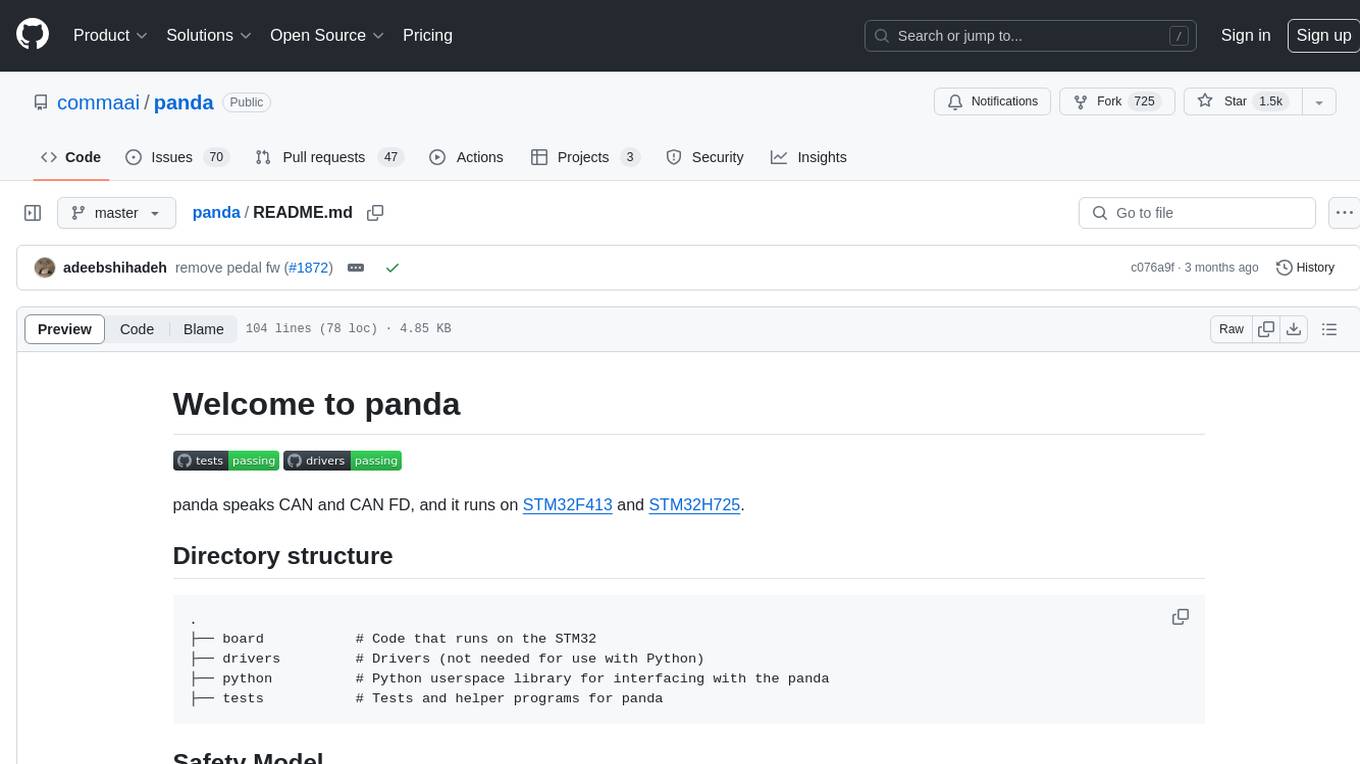View the file History
This screenshot has height=764, width=1360.
pyautogui.click(x=1305, y=267)
